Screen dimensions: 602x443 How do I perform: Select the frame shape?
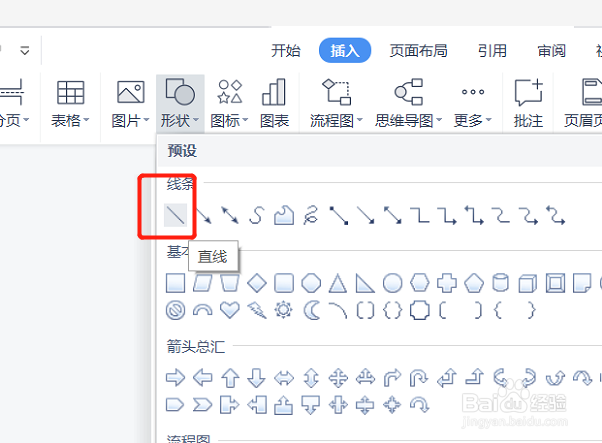pyautogui.click(x=555, y=283)
